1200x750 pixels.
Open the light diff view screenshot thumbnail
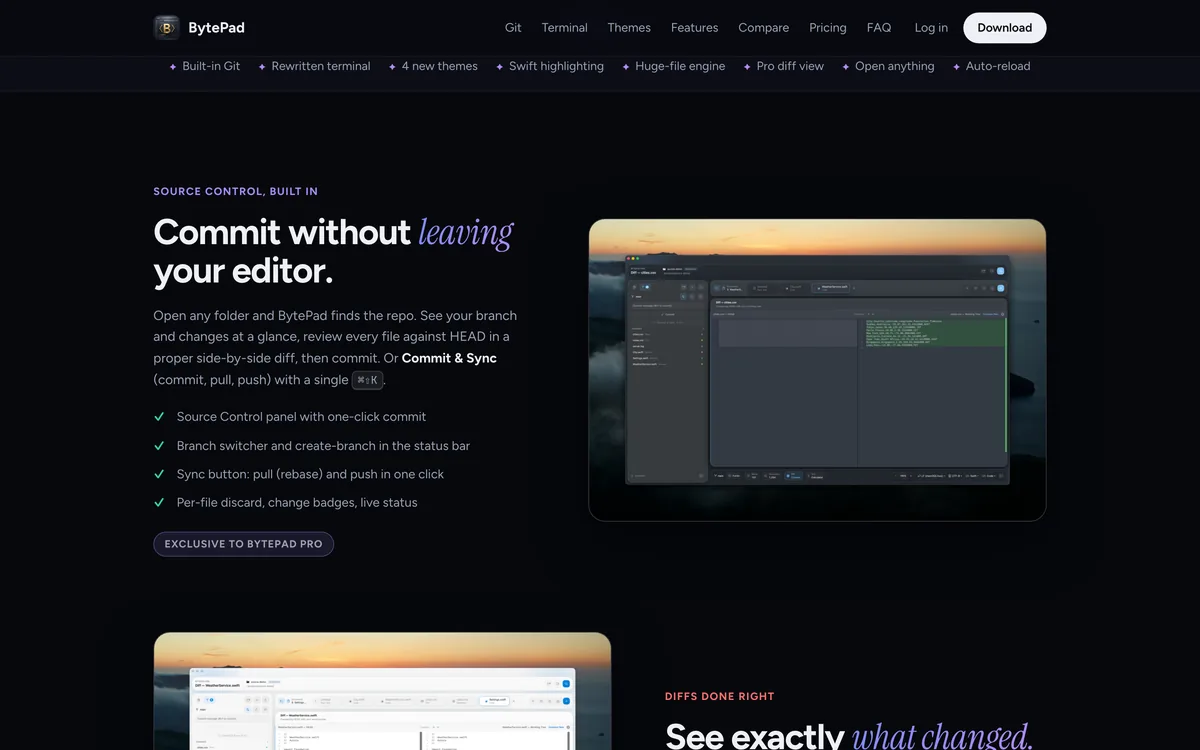tap(382, 691)
